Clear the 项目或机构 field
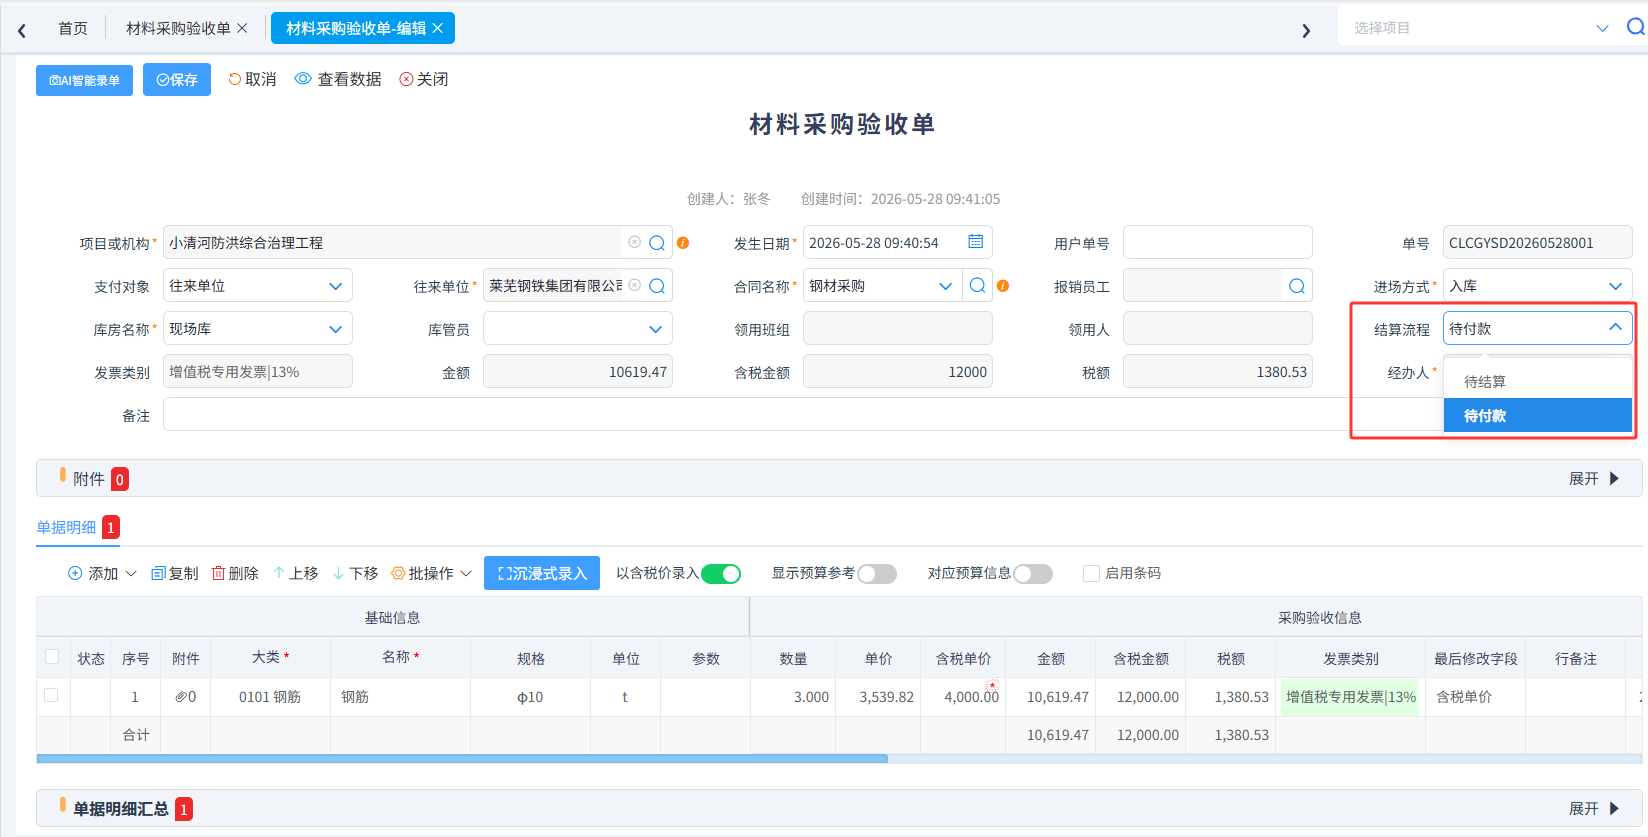1648x837 pixels. pos(634,242)
